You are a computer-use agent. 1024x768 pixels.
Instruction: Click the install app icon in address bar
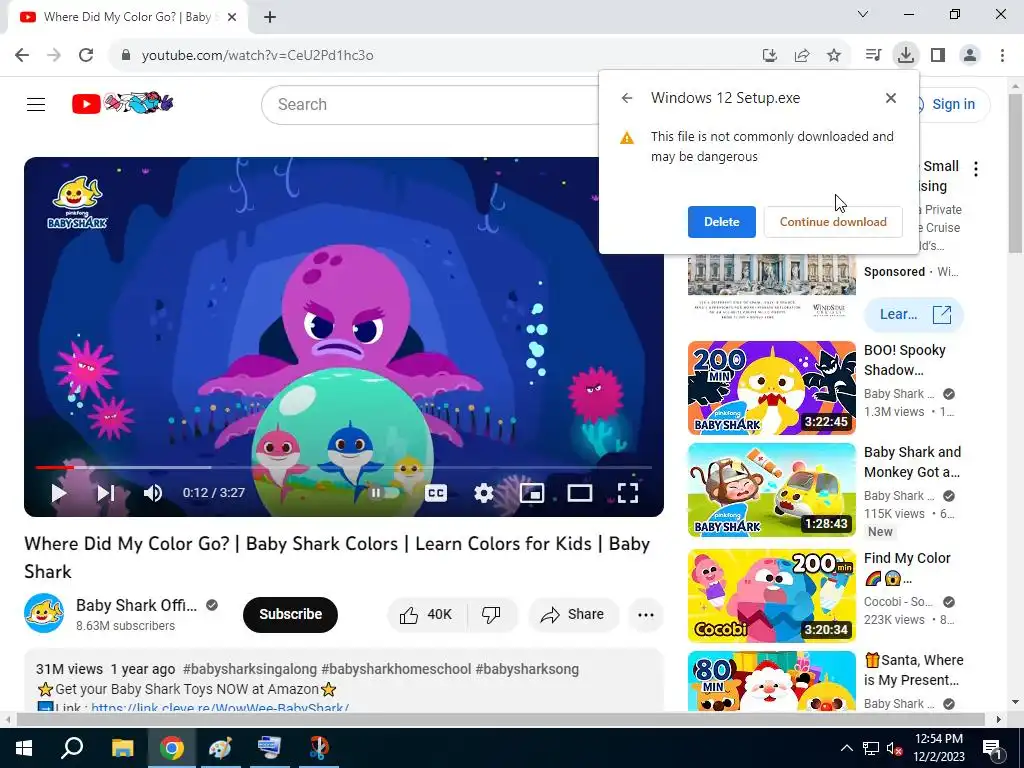(770, 56)
